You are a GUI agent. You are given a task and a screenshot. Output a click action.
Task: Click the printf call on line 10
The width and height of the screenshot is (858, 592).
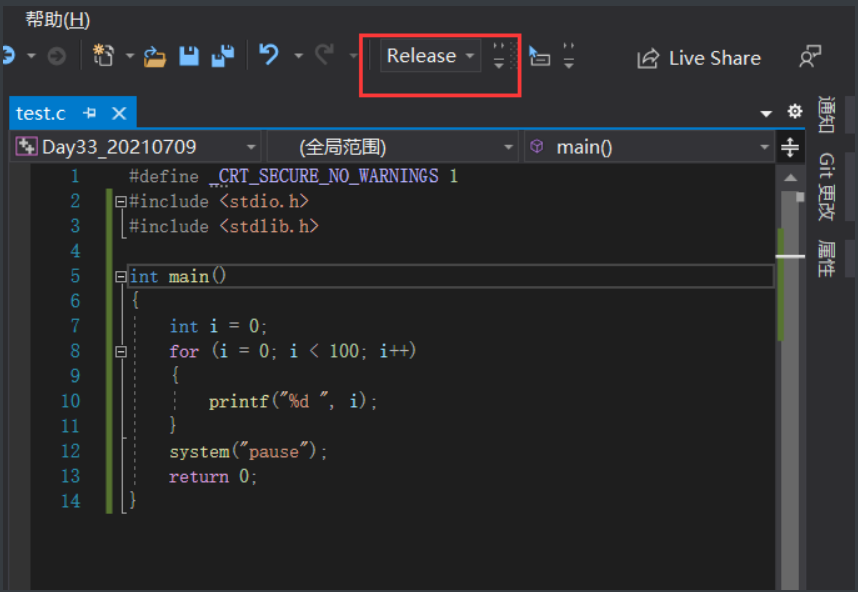pos(293,402)
